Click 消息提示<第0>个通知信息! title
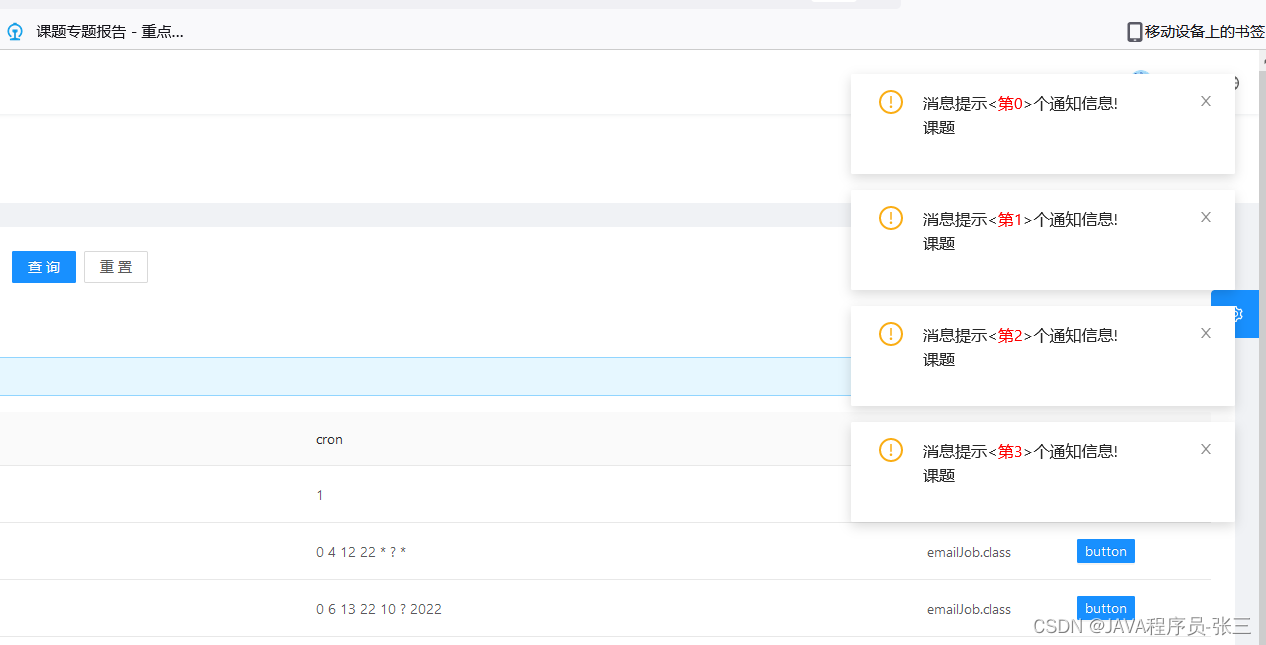 coord(1020,103)
